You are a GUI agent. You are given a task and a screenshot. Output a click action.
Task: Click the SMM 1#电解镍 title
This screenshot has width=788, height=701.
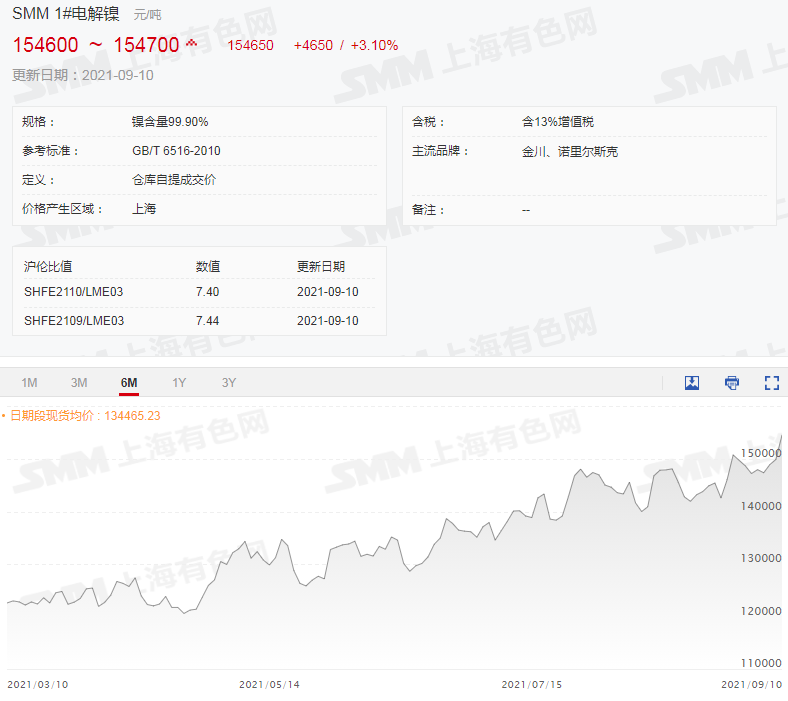coord(68,15)
